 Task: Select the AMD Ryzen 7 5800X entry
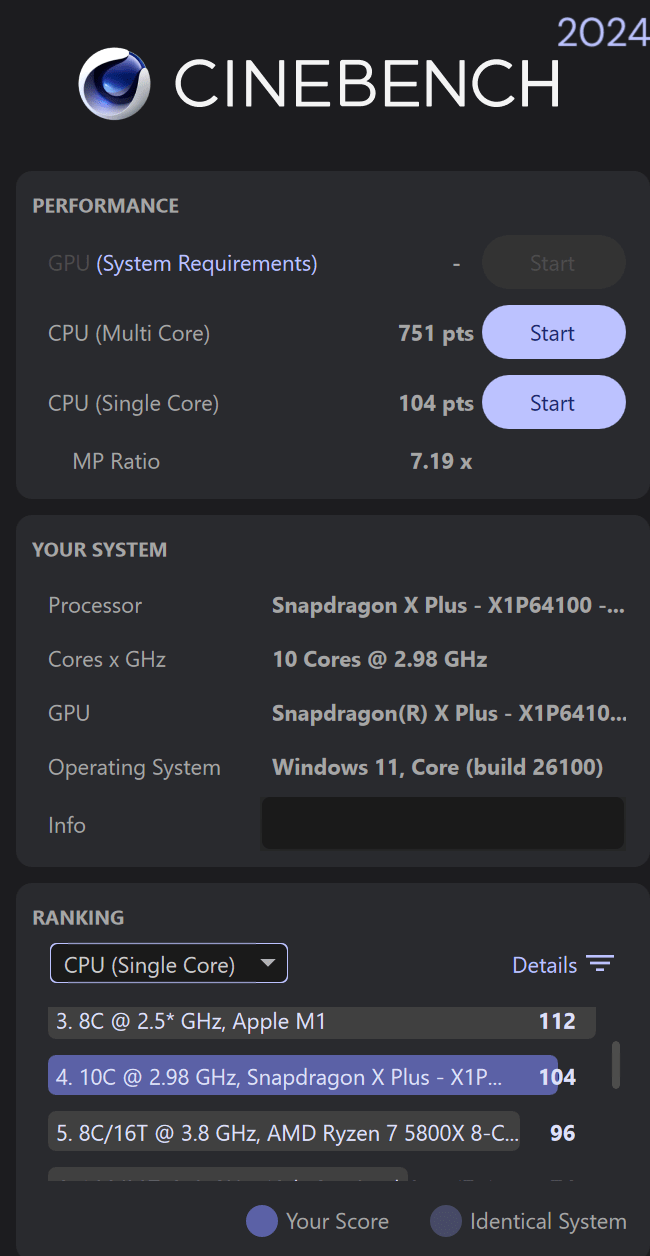click(284, 1132)
